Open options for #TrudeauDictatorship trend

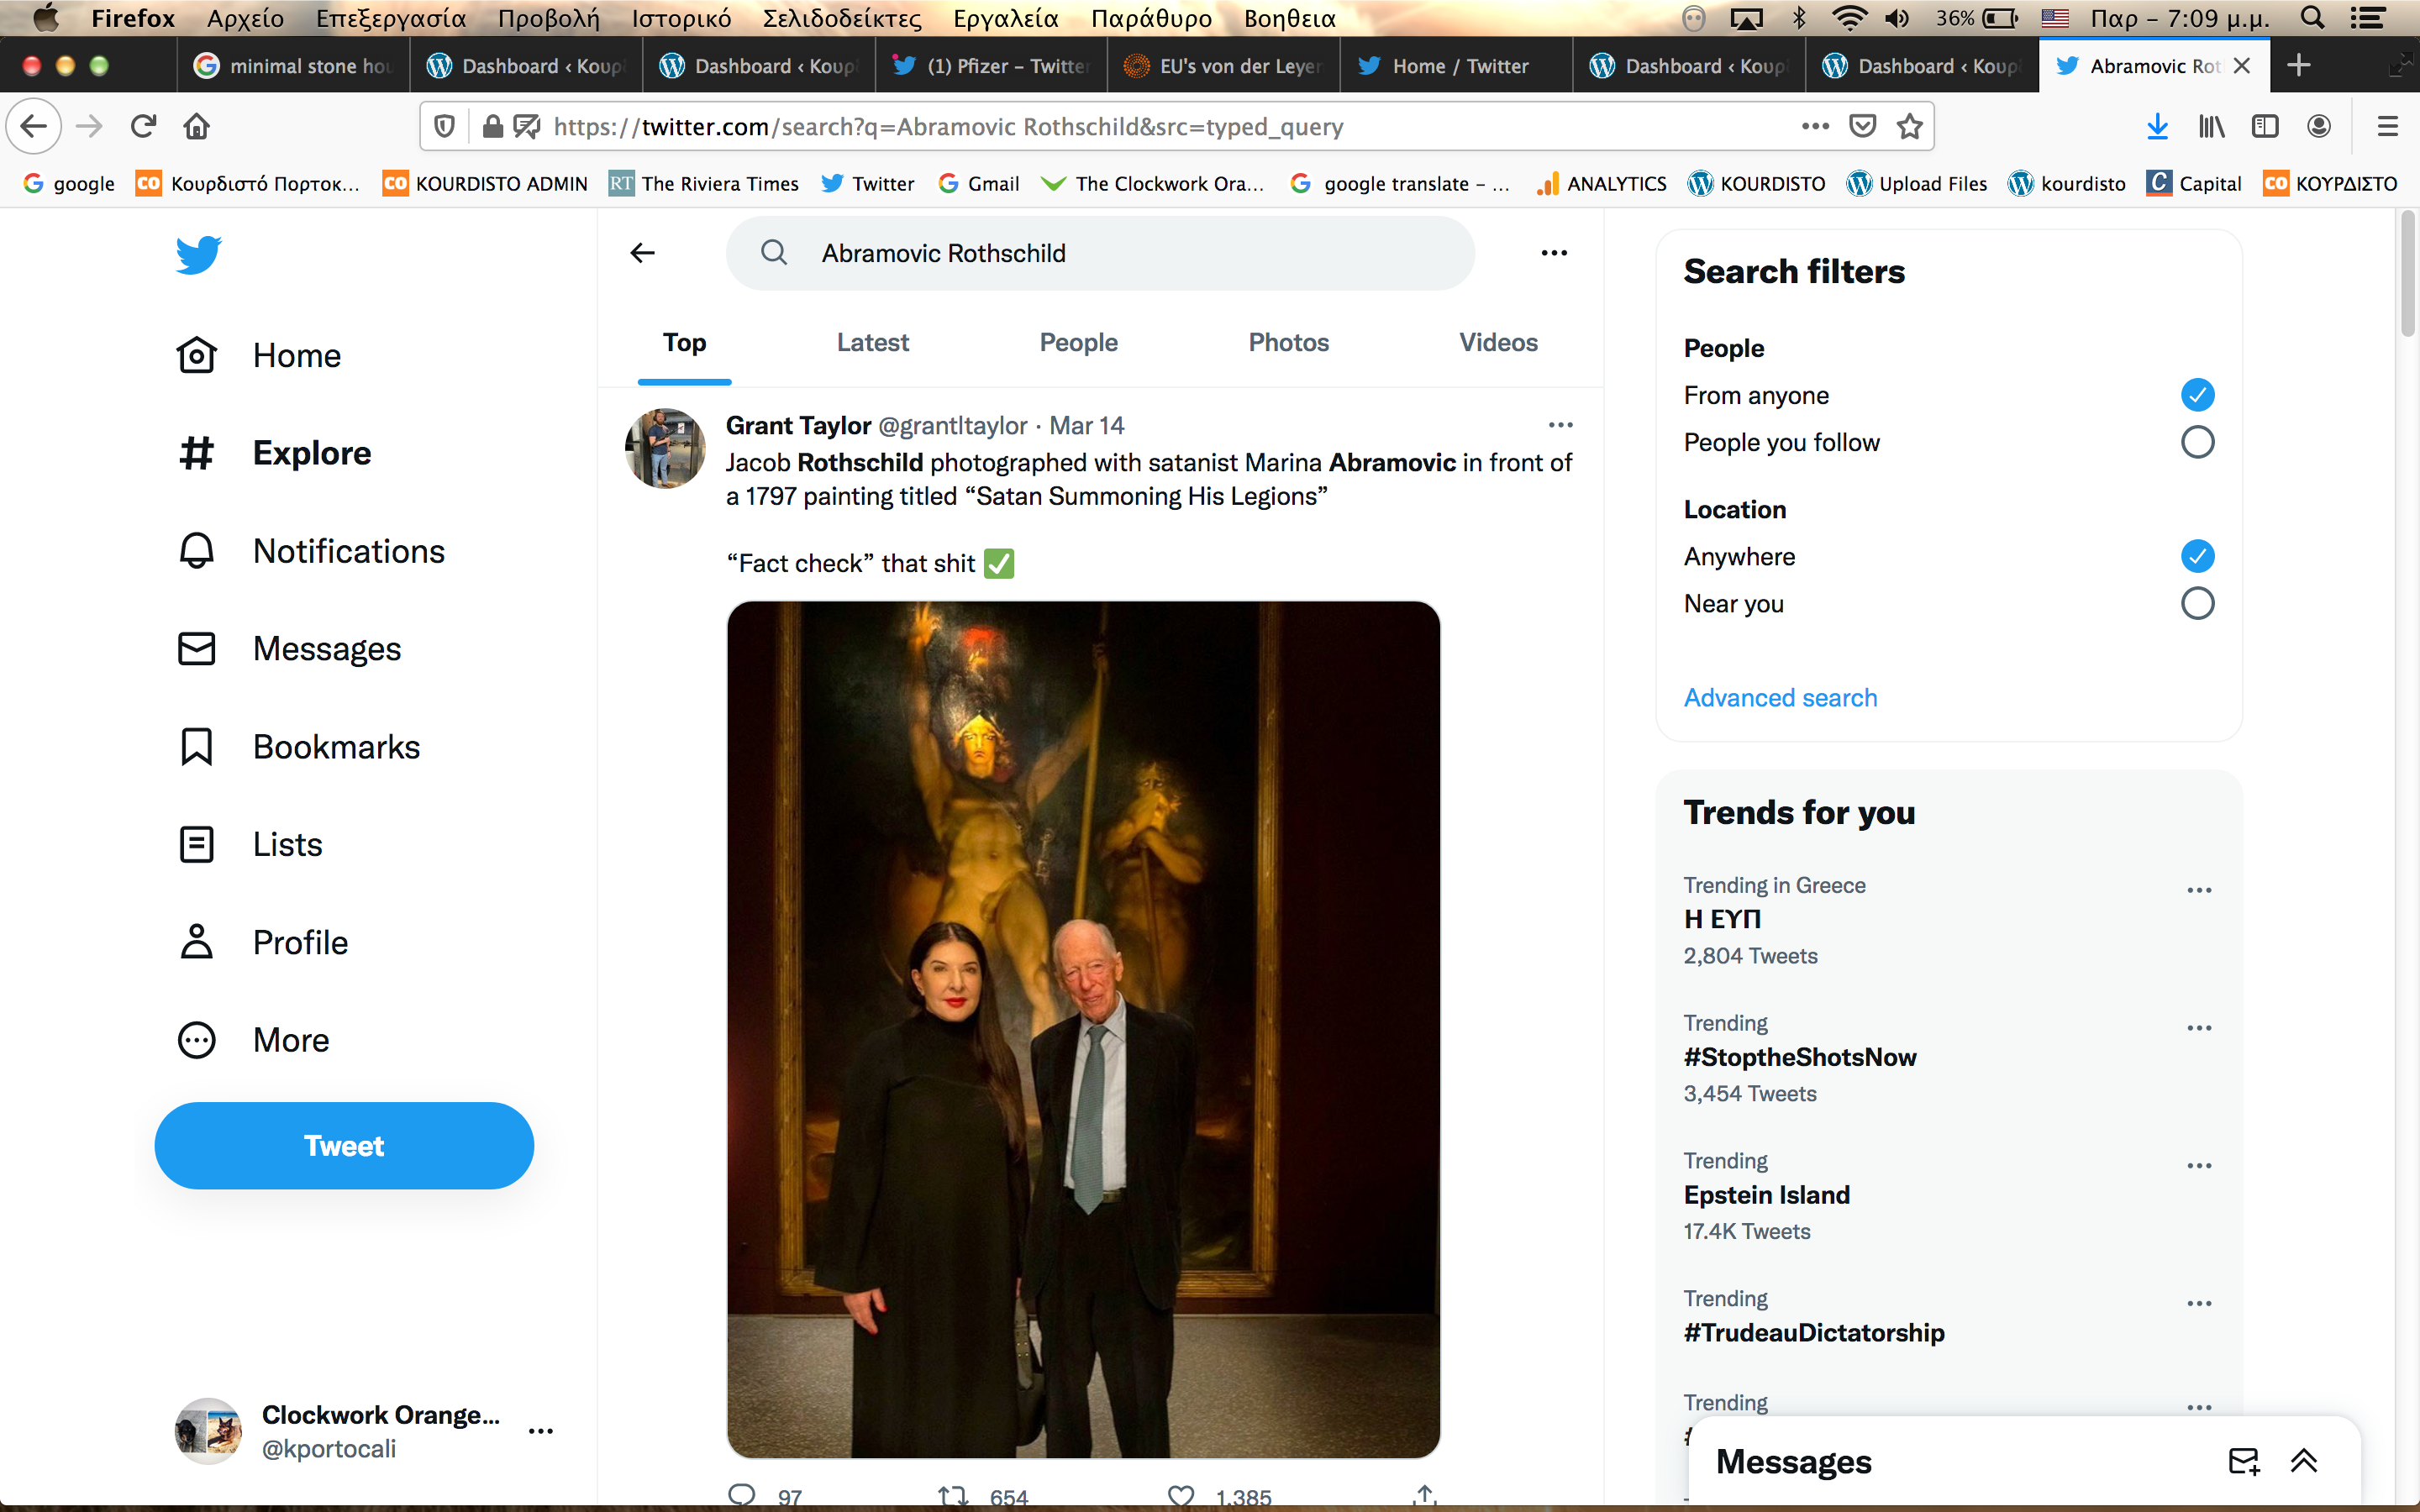point(2199,1304)
